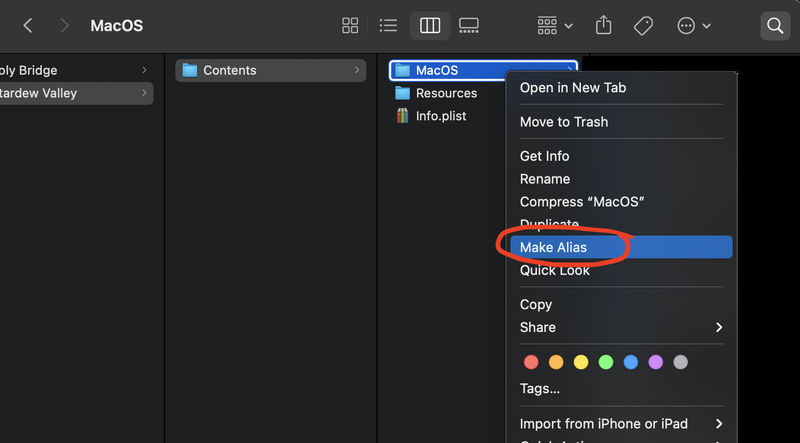This screenshot has width=800, height=443.
Task: Apply the red tag color
Action: 531,362
